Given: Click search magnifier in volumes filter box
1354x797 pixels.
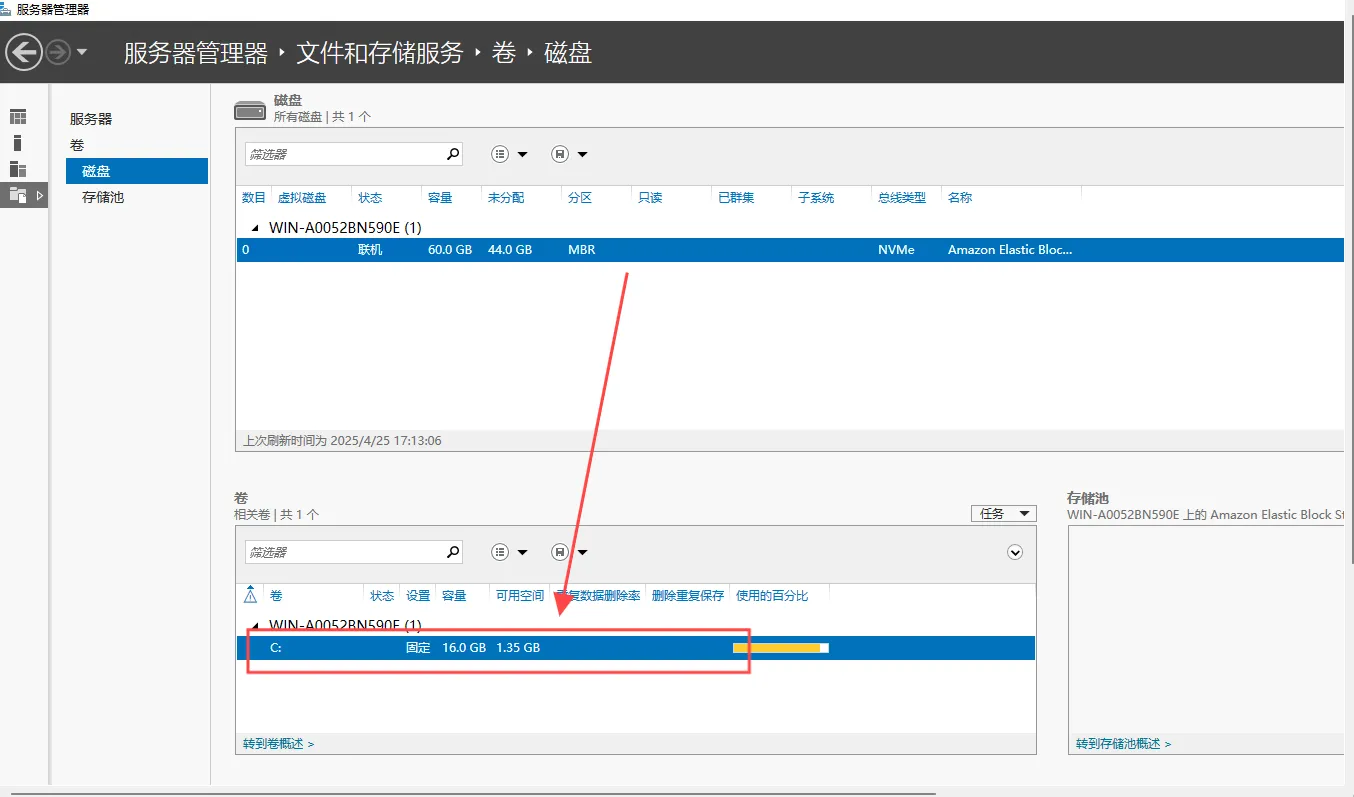Looking at the screenshot, I should coord(453,552).
